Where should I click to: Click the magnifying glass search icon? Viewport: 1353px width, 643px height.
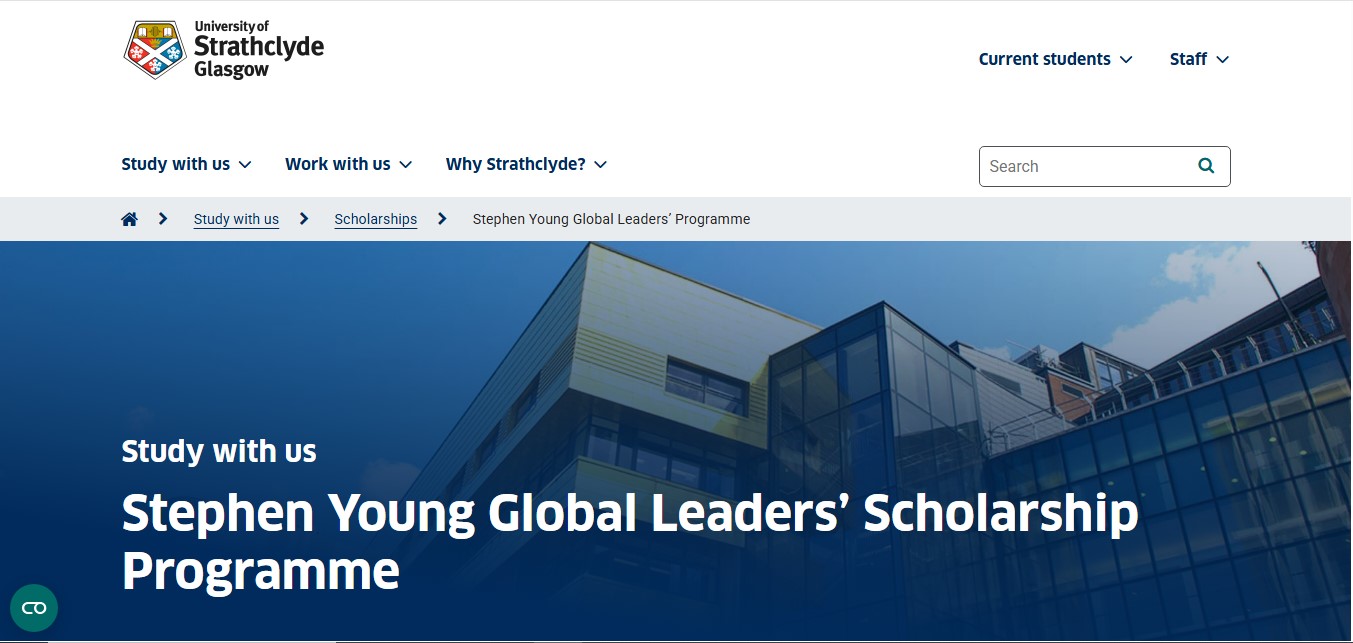point(1206,166)
